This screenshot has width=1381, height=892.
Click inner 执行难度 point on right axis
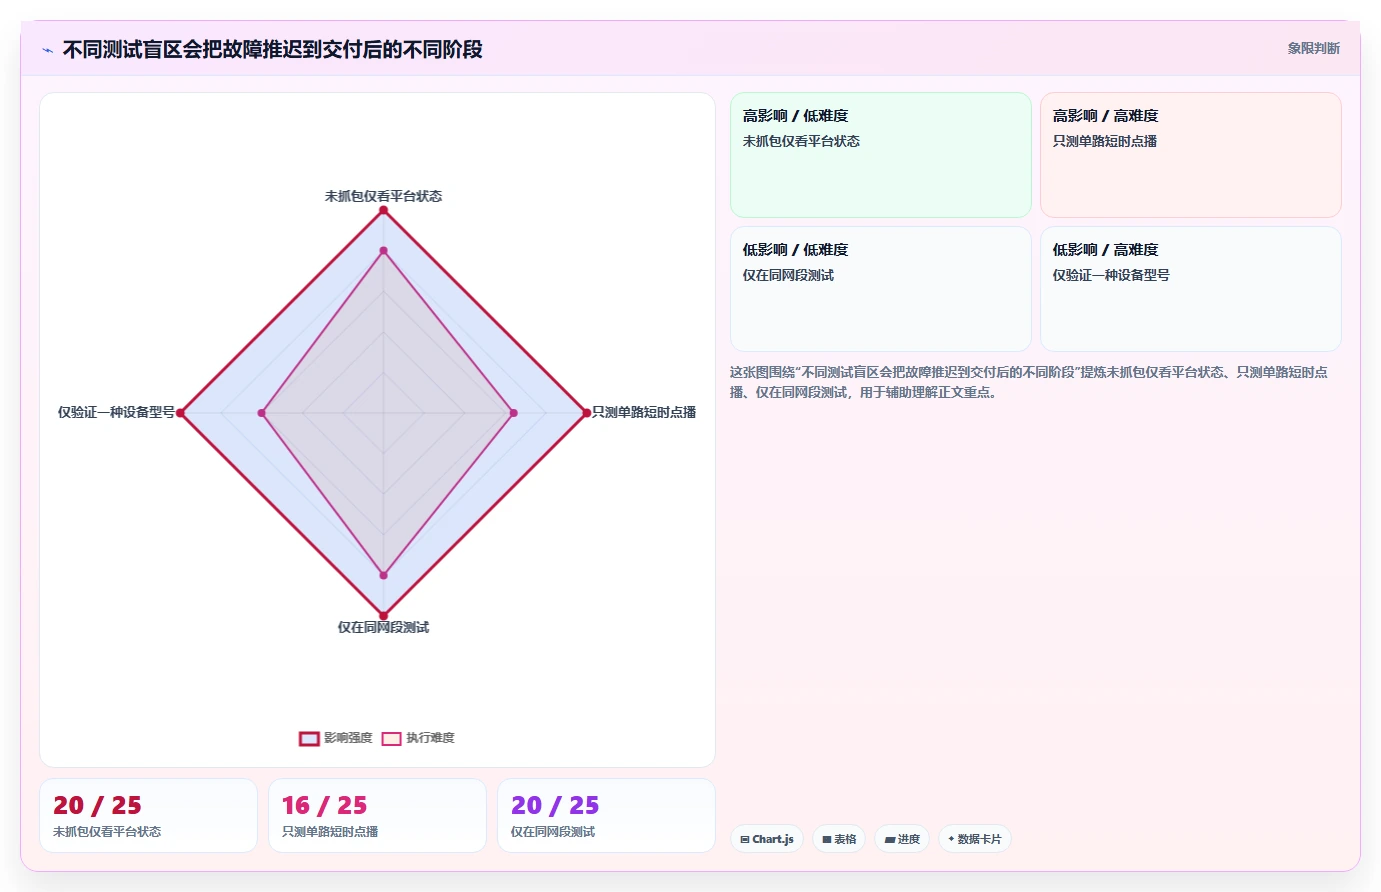click(513, 413)
